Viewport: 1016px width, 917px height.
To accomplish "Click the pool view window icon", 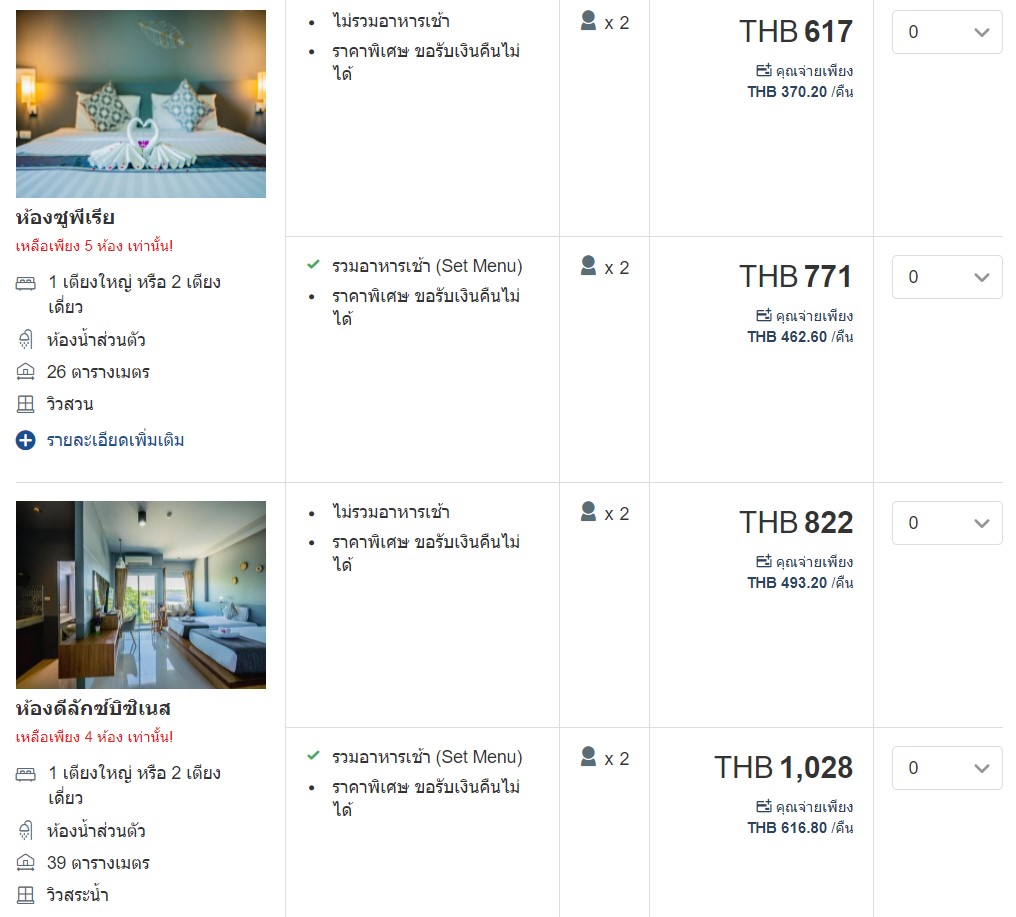I will [26, 895].
